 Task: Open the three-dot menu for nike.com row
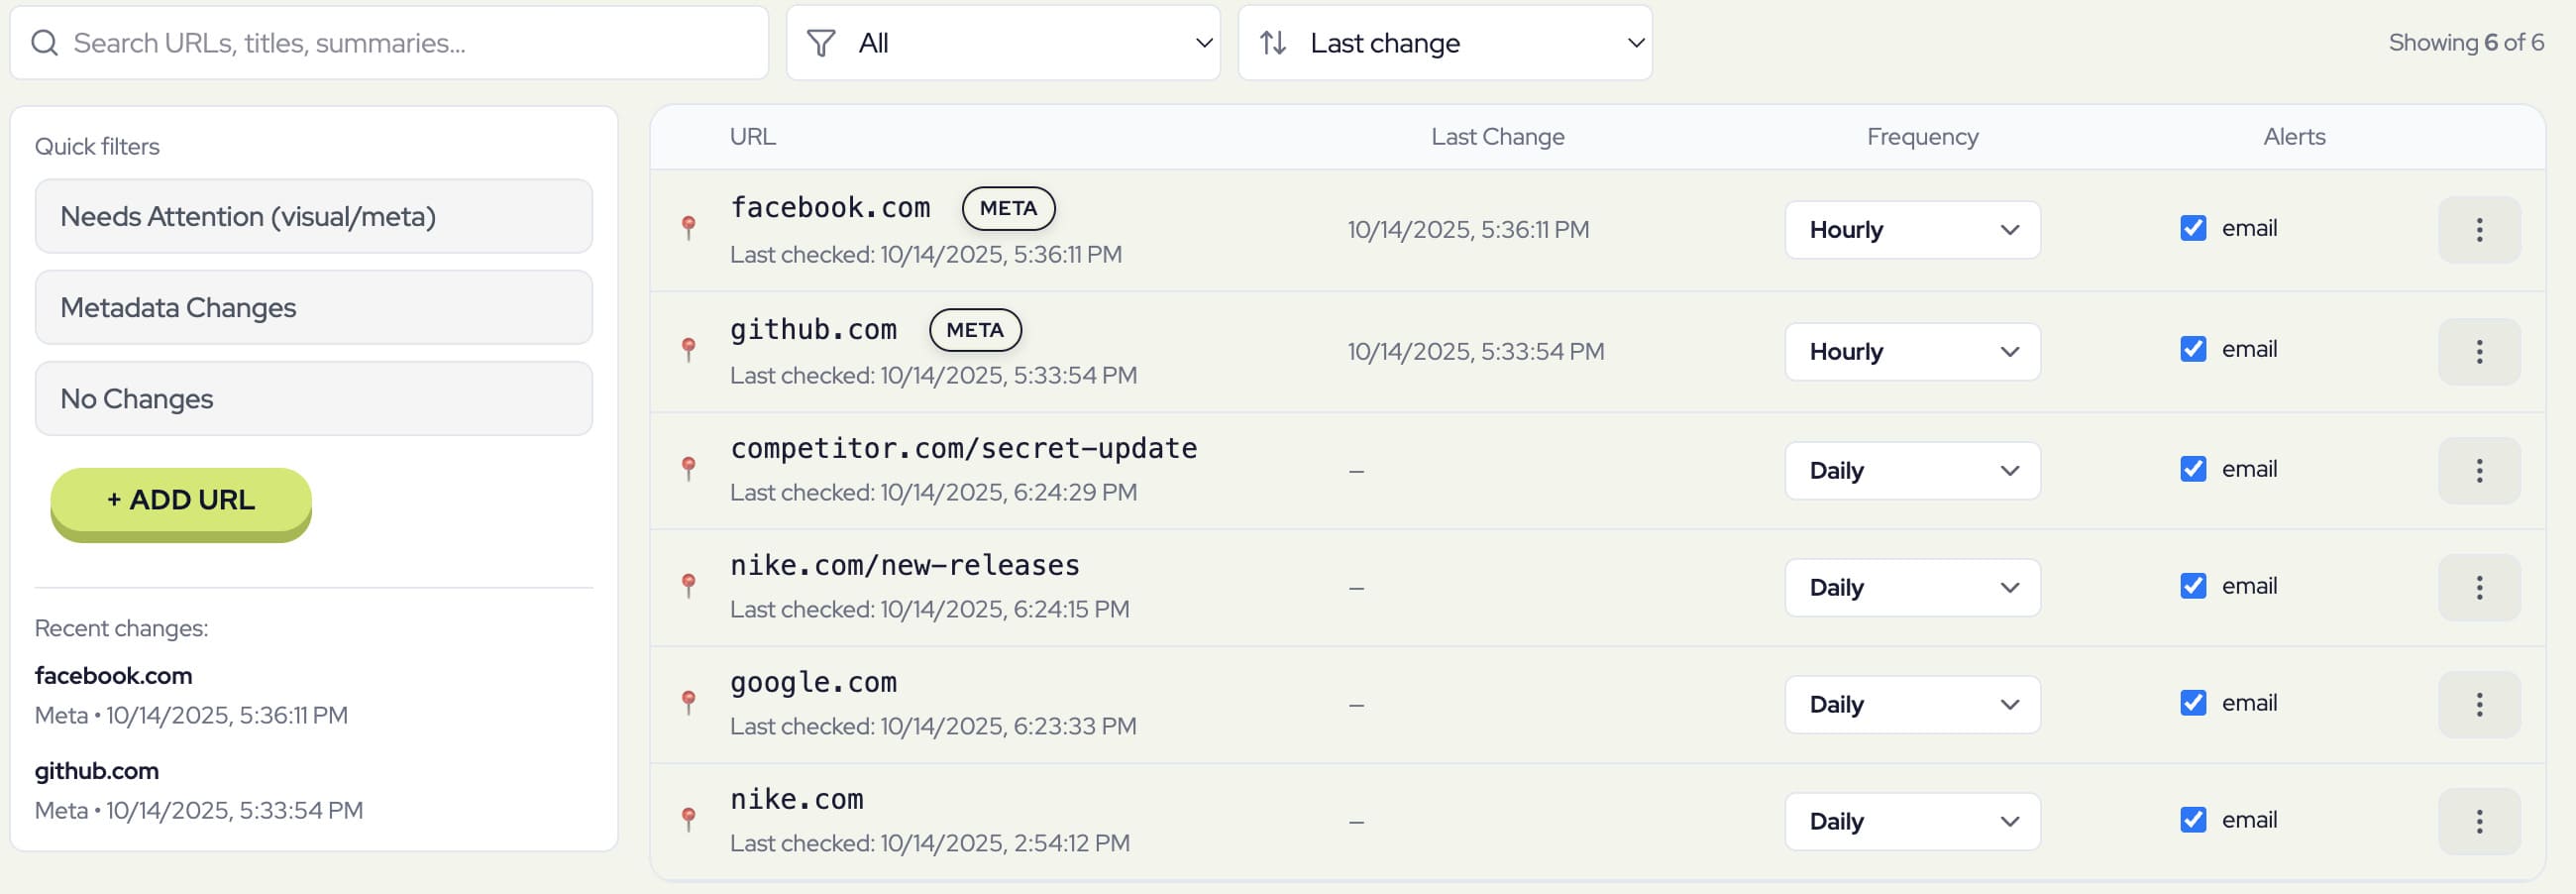click(2479, 822)
